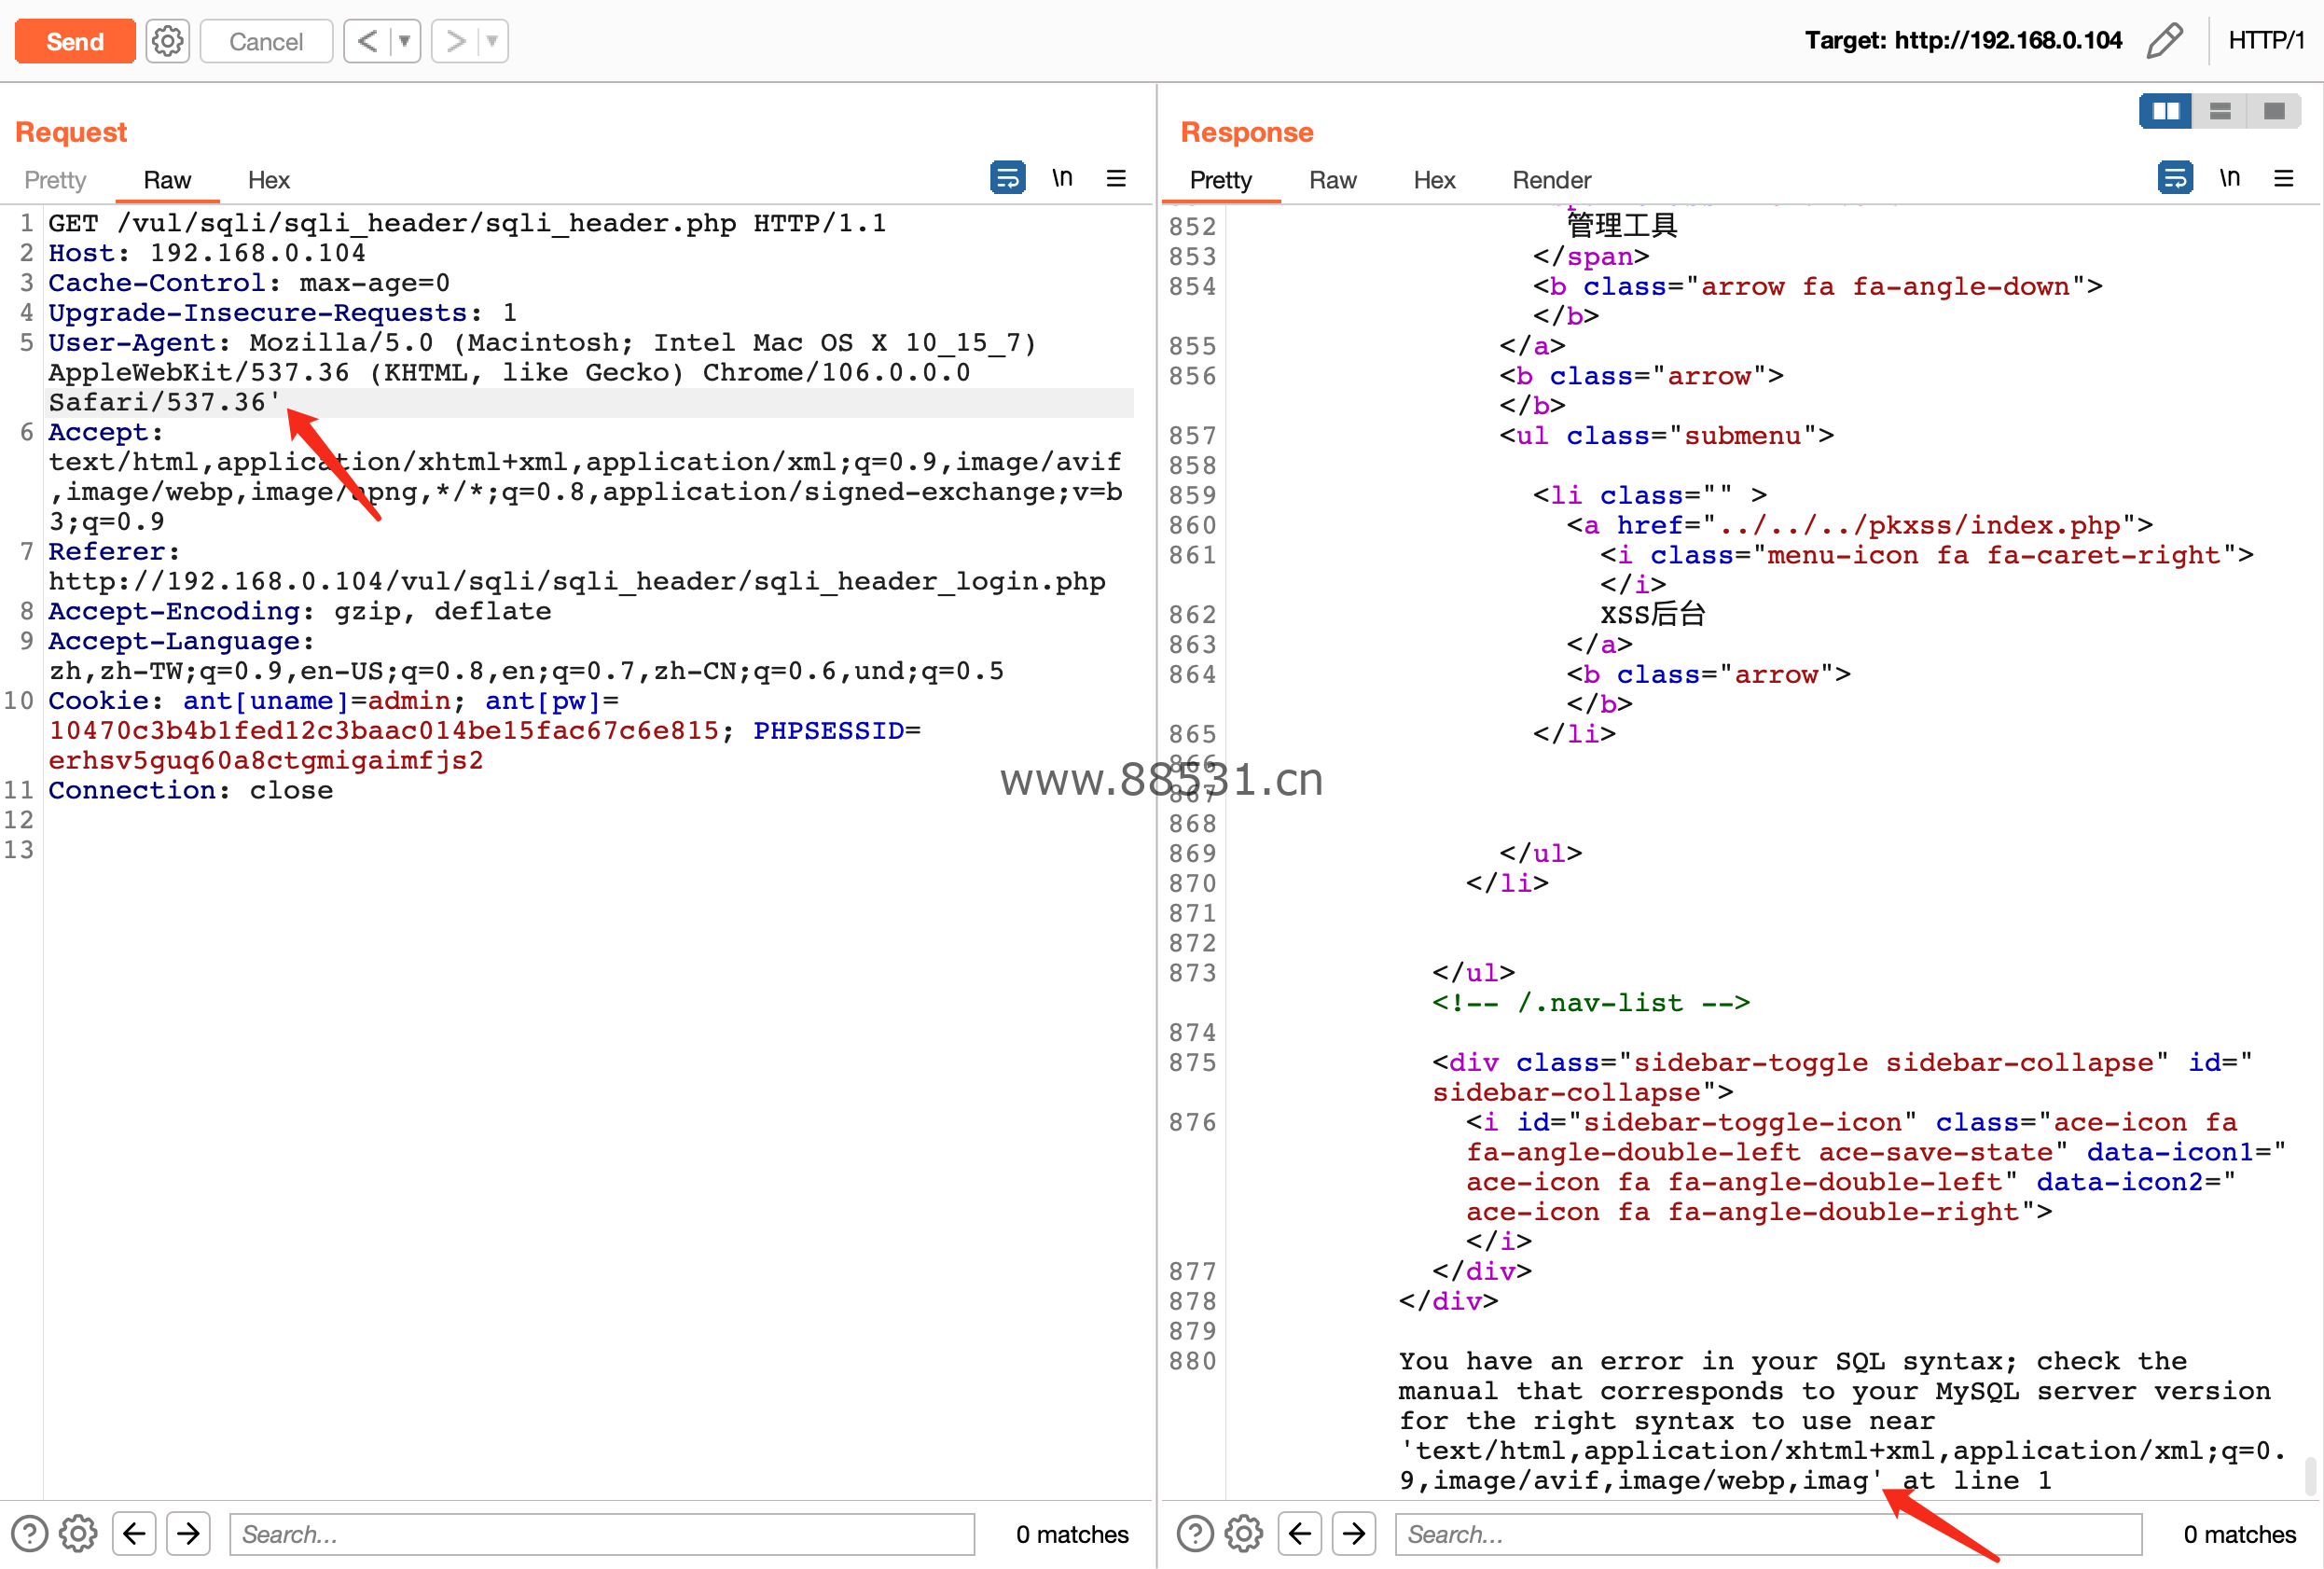Click the Response pane vertical scrollbar
Viewport: 2324px width, 1569px height.
(x=2310, y=1476)
